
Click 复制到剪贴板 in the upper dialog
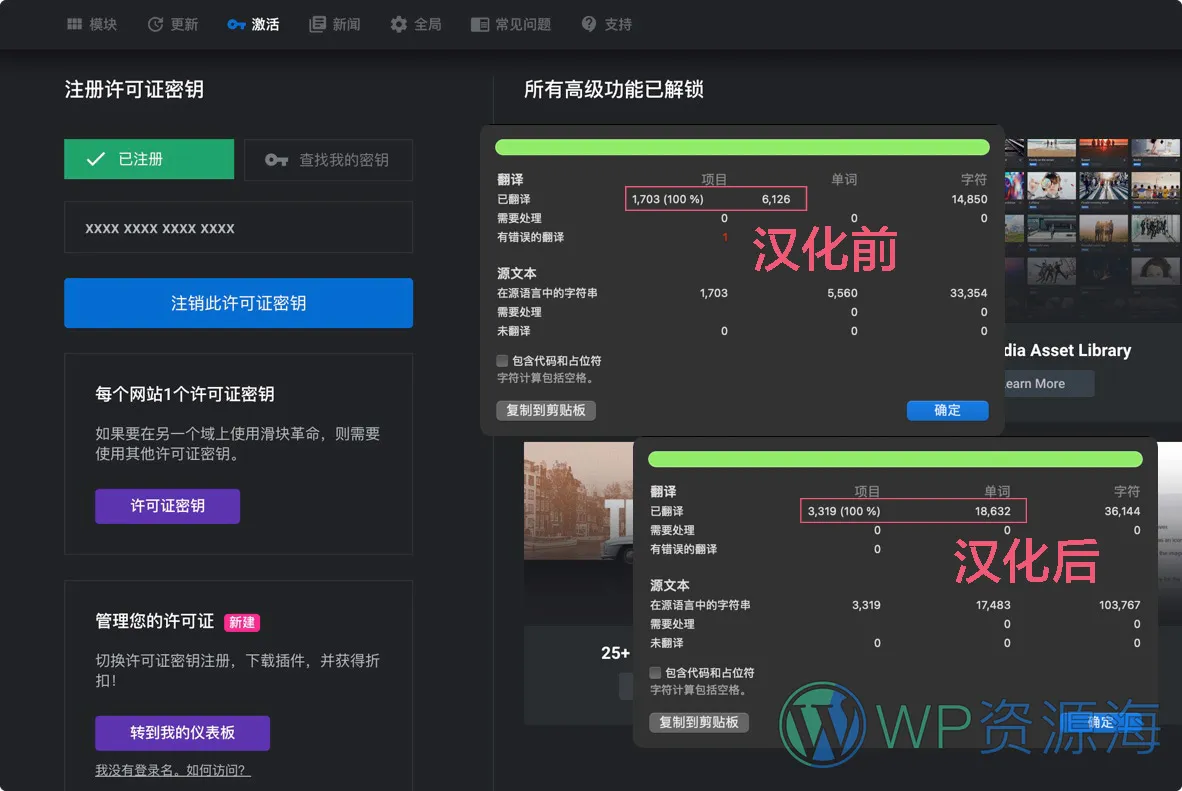pos(546,410)
